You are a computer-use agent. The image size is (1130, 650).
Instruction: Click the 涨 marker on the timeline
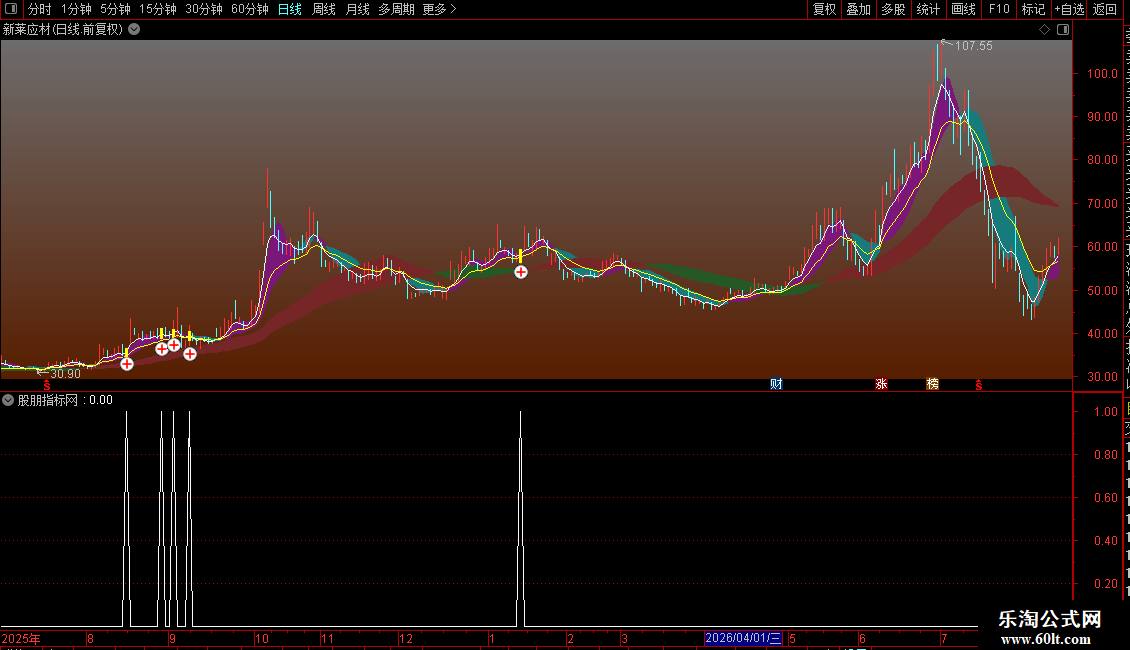coord(881,384)
